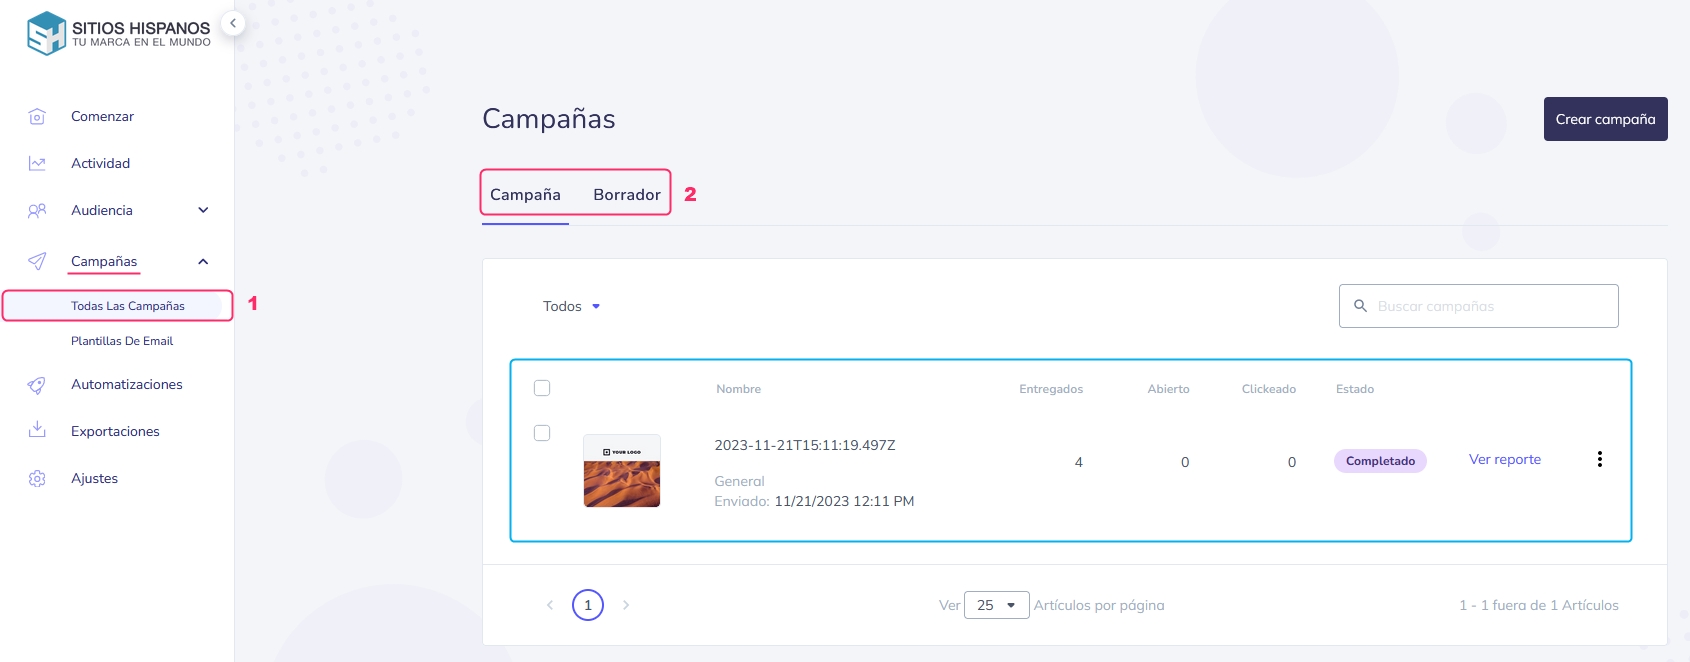1690x662 pixels.
Task: Open the three-dot menu for the campaign row
Action: pos(1599,459)
